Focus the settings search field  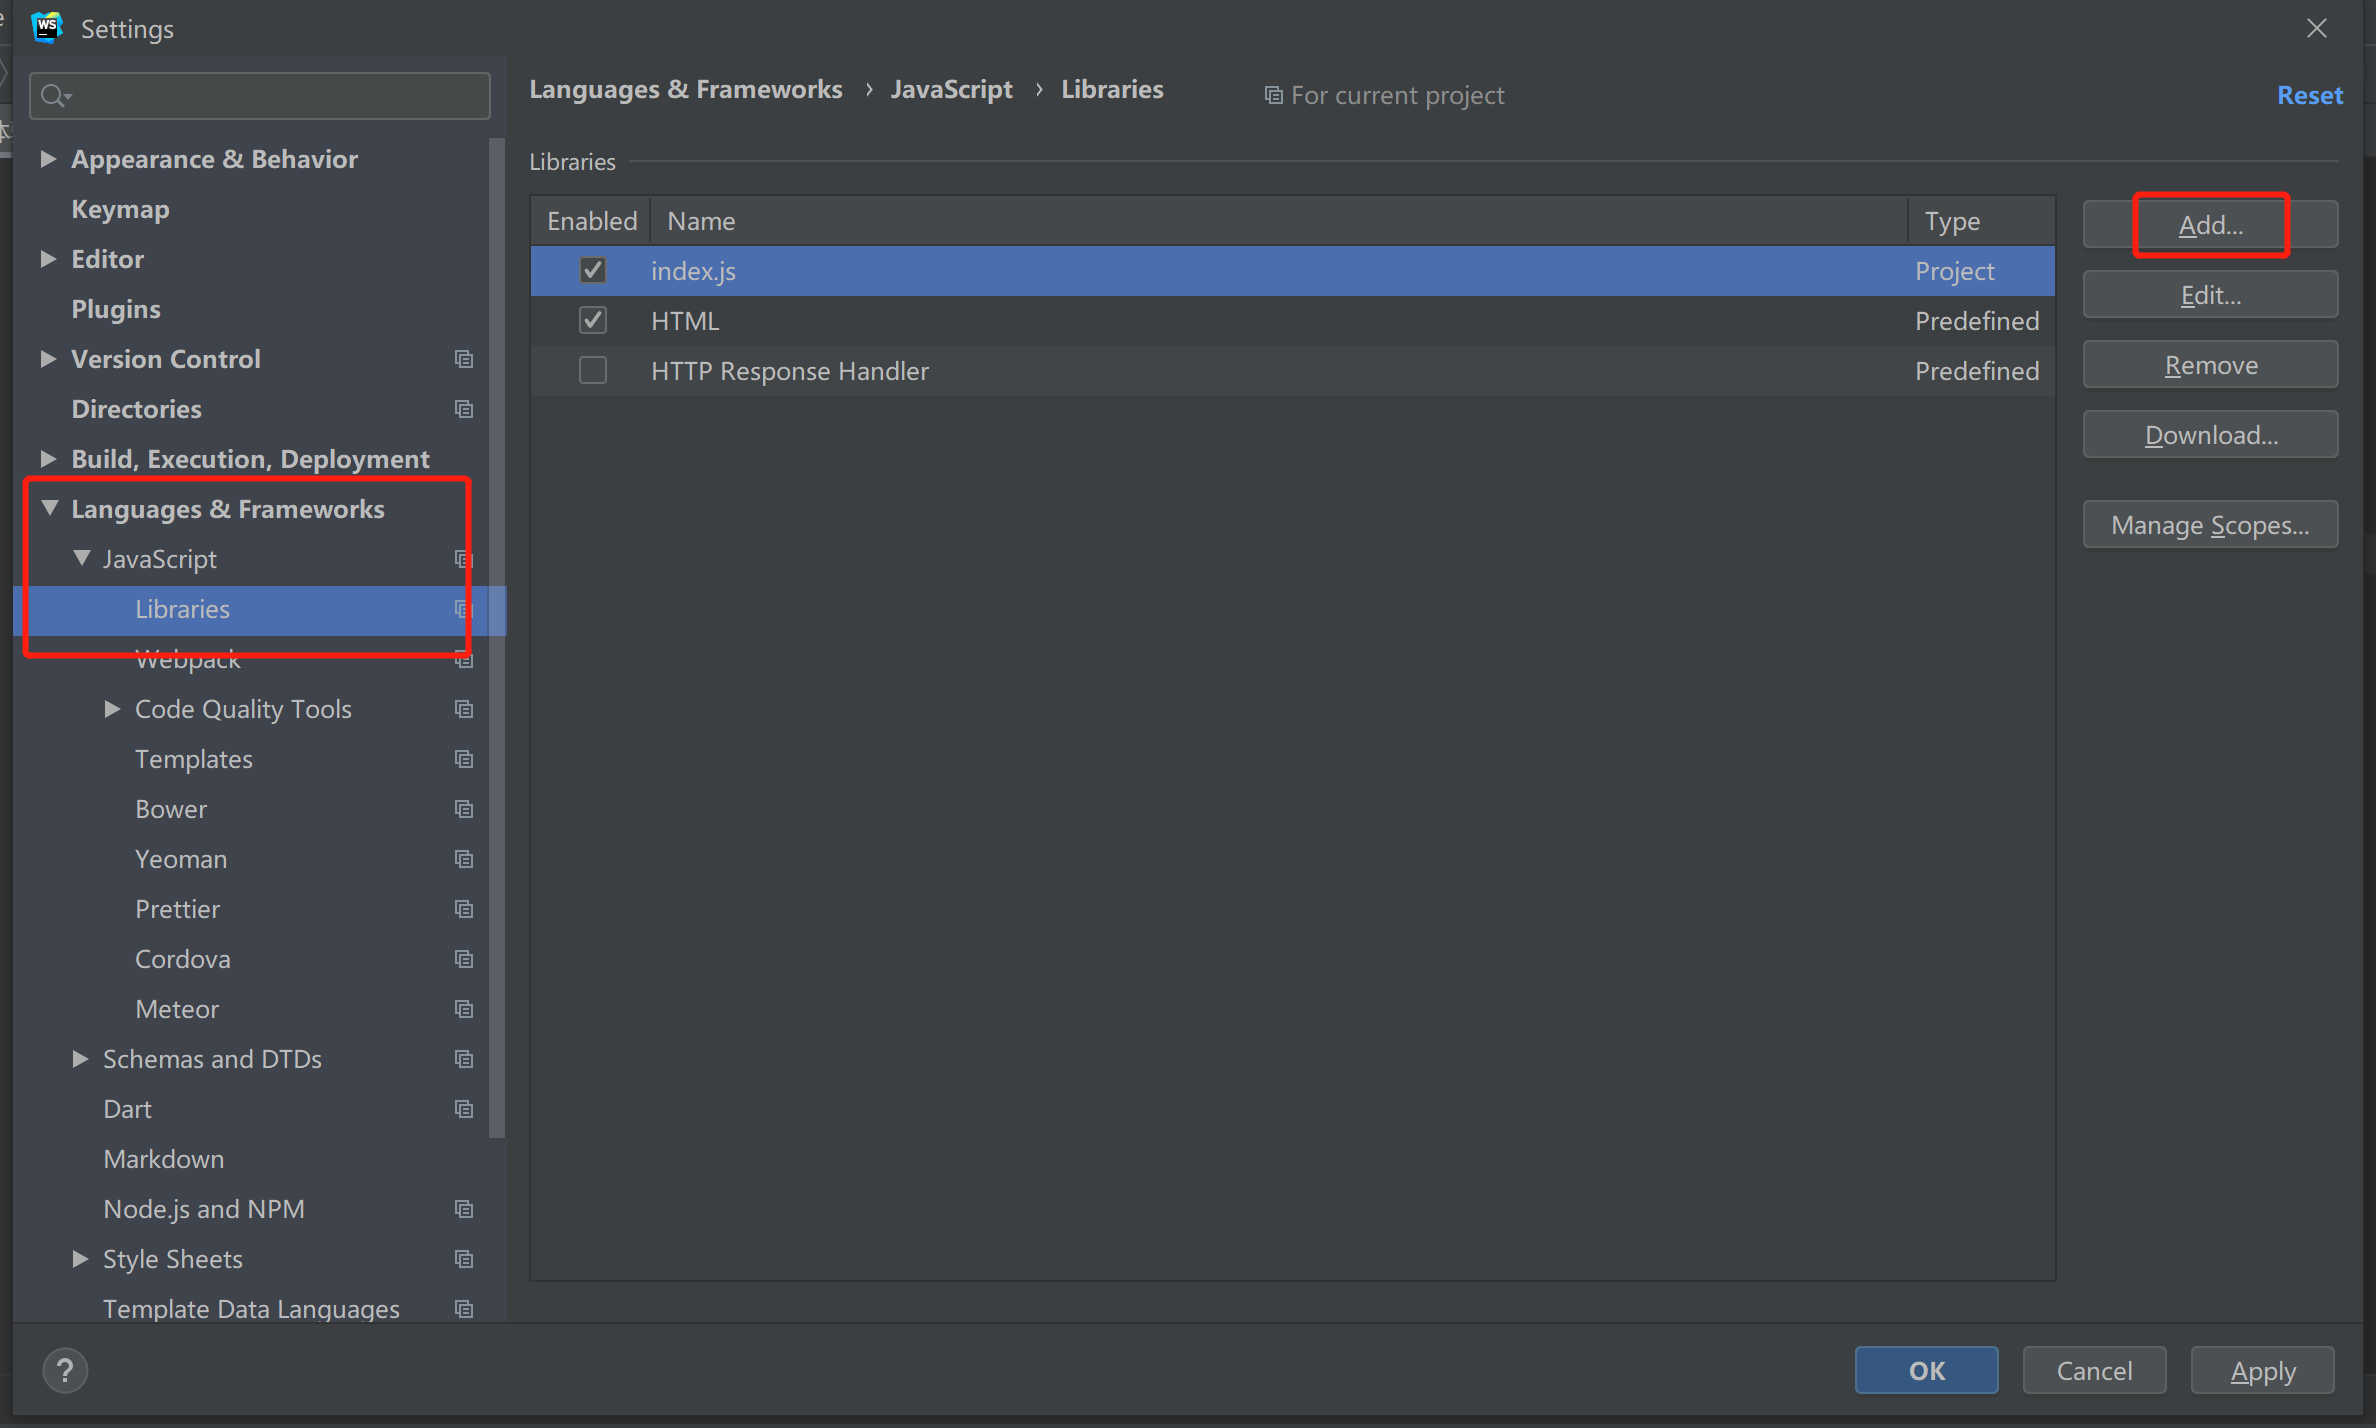click(270, 96)
